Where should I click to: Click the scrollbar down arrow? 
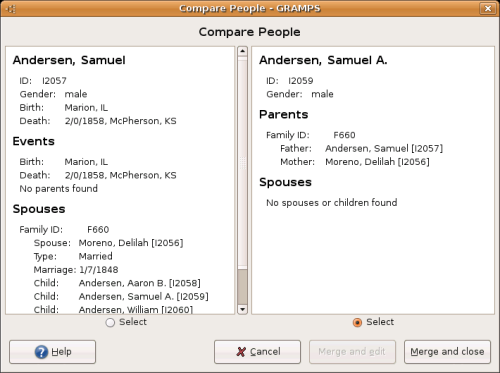[x=242, y=309]
